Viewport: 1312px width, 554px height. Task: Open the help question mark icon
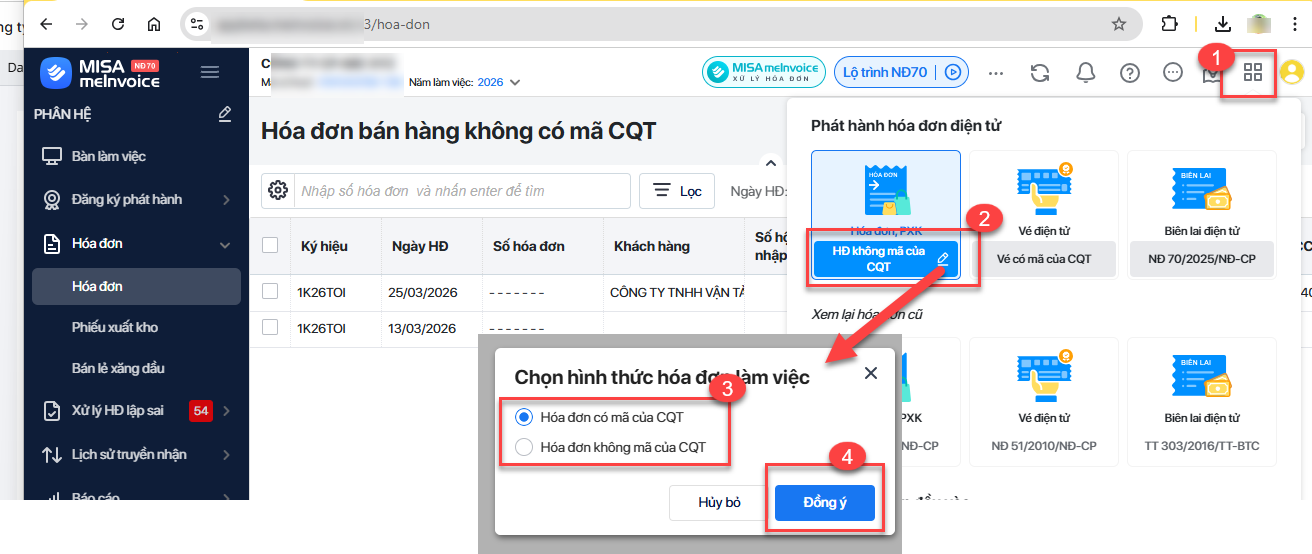(x=1130, y=72)
